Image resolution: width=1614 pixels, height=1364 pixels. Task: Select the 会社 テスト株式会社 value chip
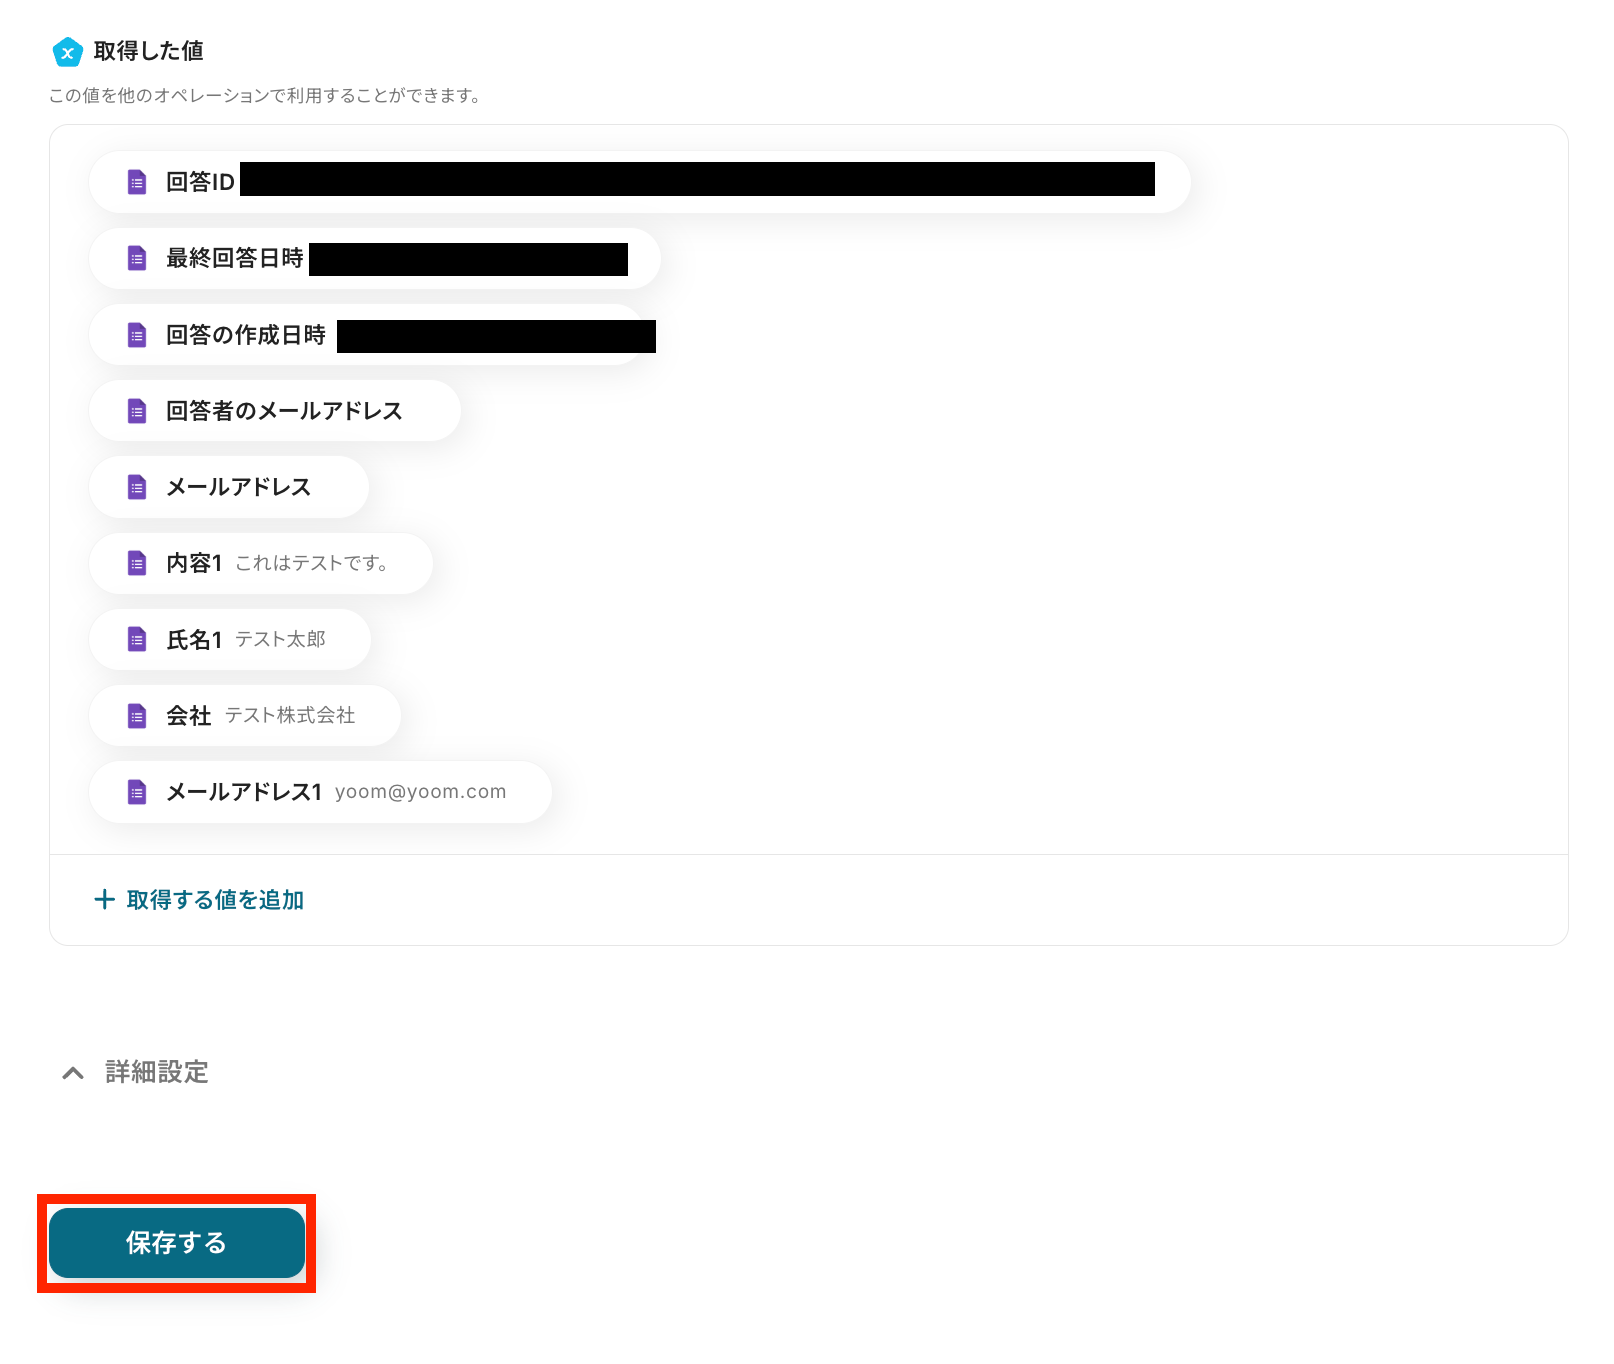click(x=245, y=716)
